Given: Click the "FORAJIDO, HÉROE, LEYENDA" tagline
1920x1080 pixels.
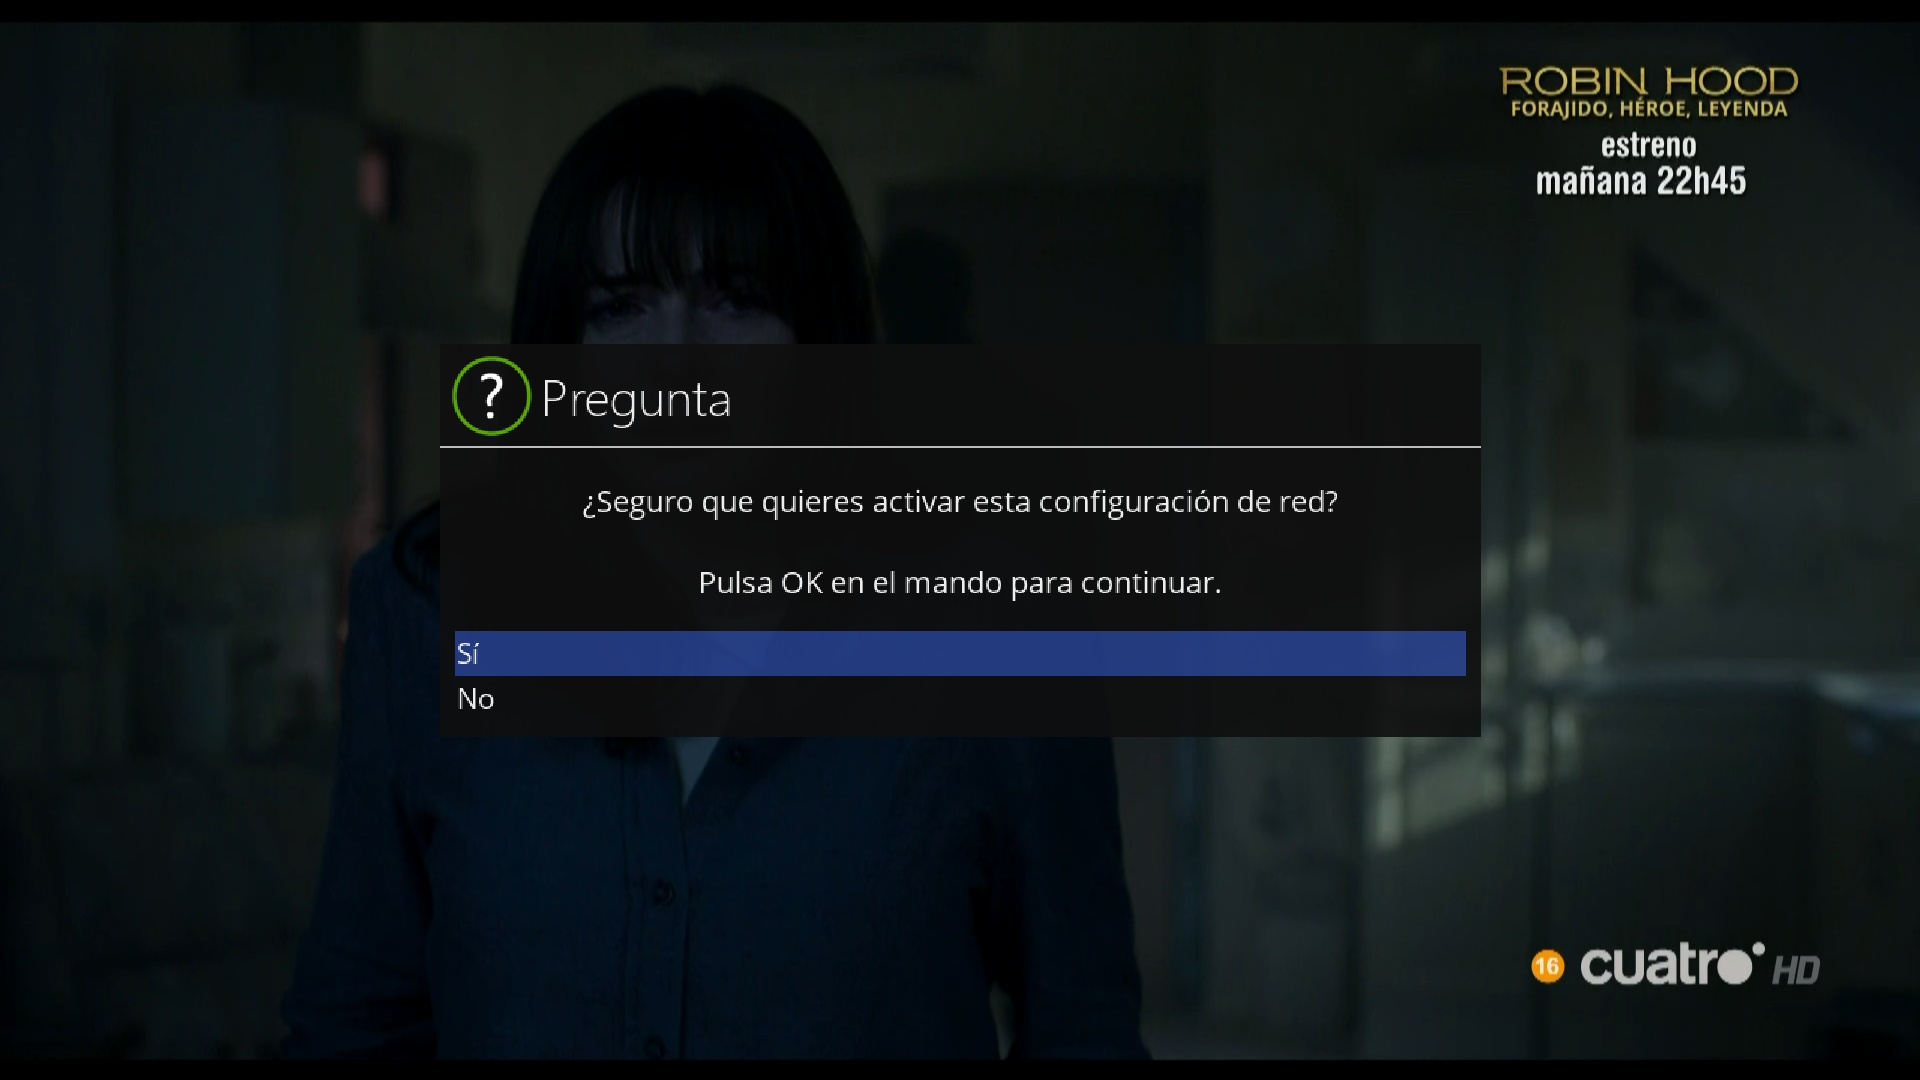Looking at the screenshot, I should 1649,109.
